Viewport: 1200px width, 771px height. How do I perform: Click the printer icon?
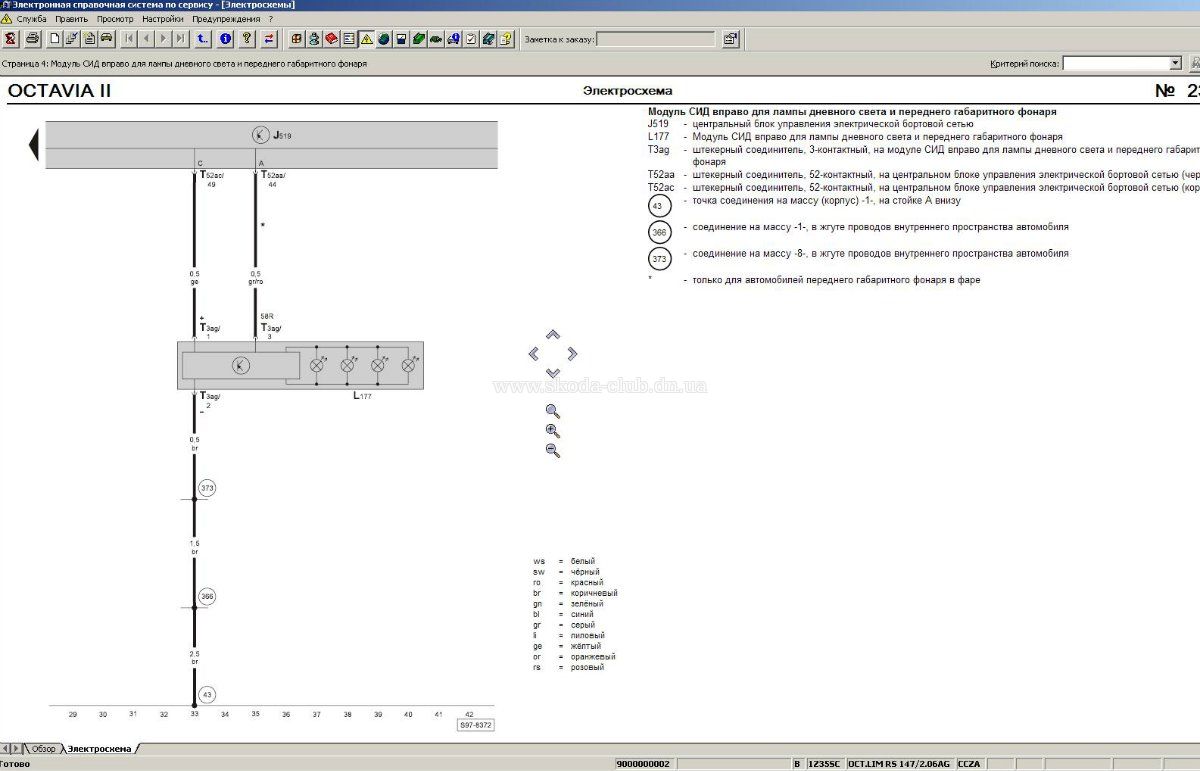tap(32, 39)
